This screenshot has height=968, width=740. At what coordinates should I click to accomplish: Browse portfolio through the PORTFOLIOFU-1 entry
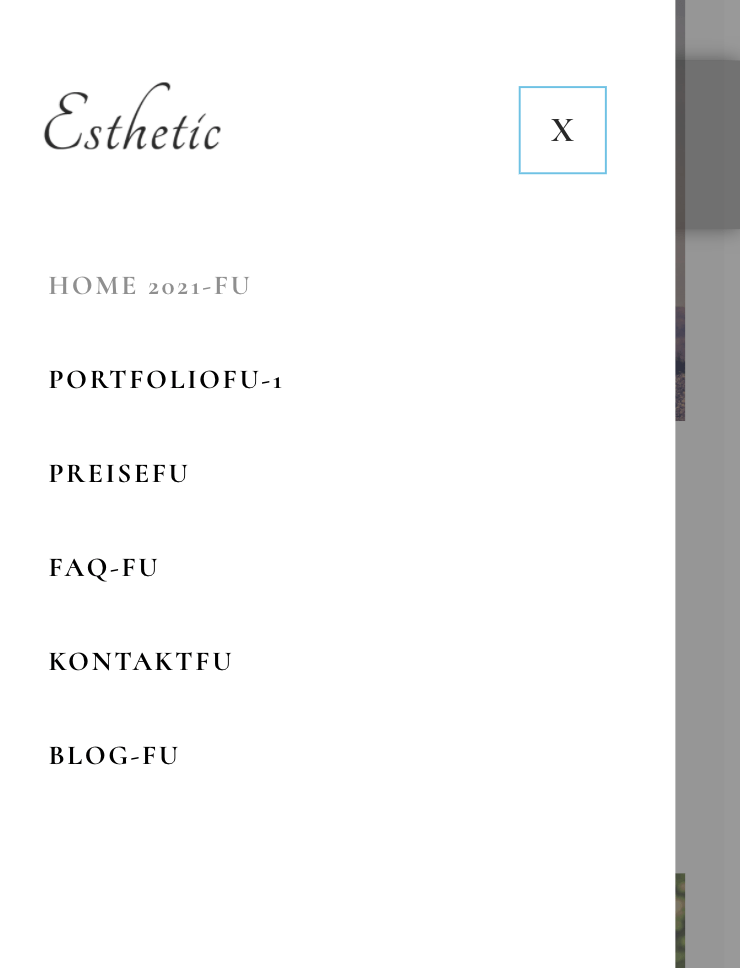165,380
